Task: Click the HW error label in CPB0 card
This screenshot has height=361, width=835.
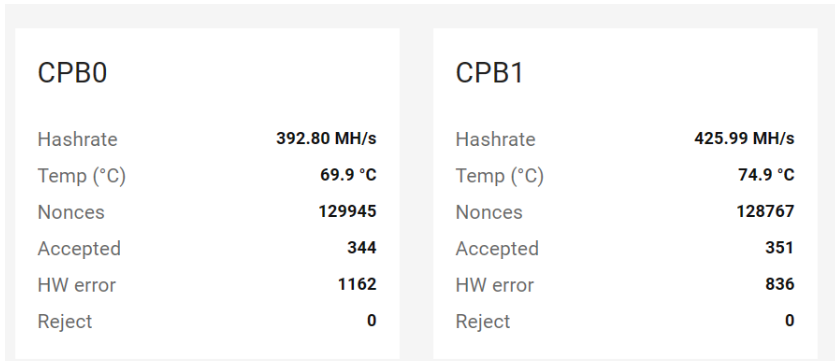Action: 76,285
